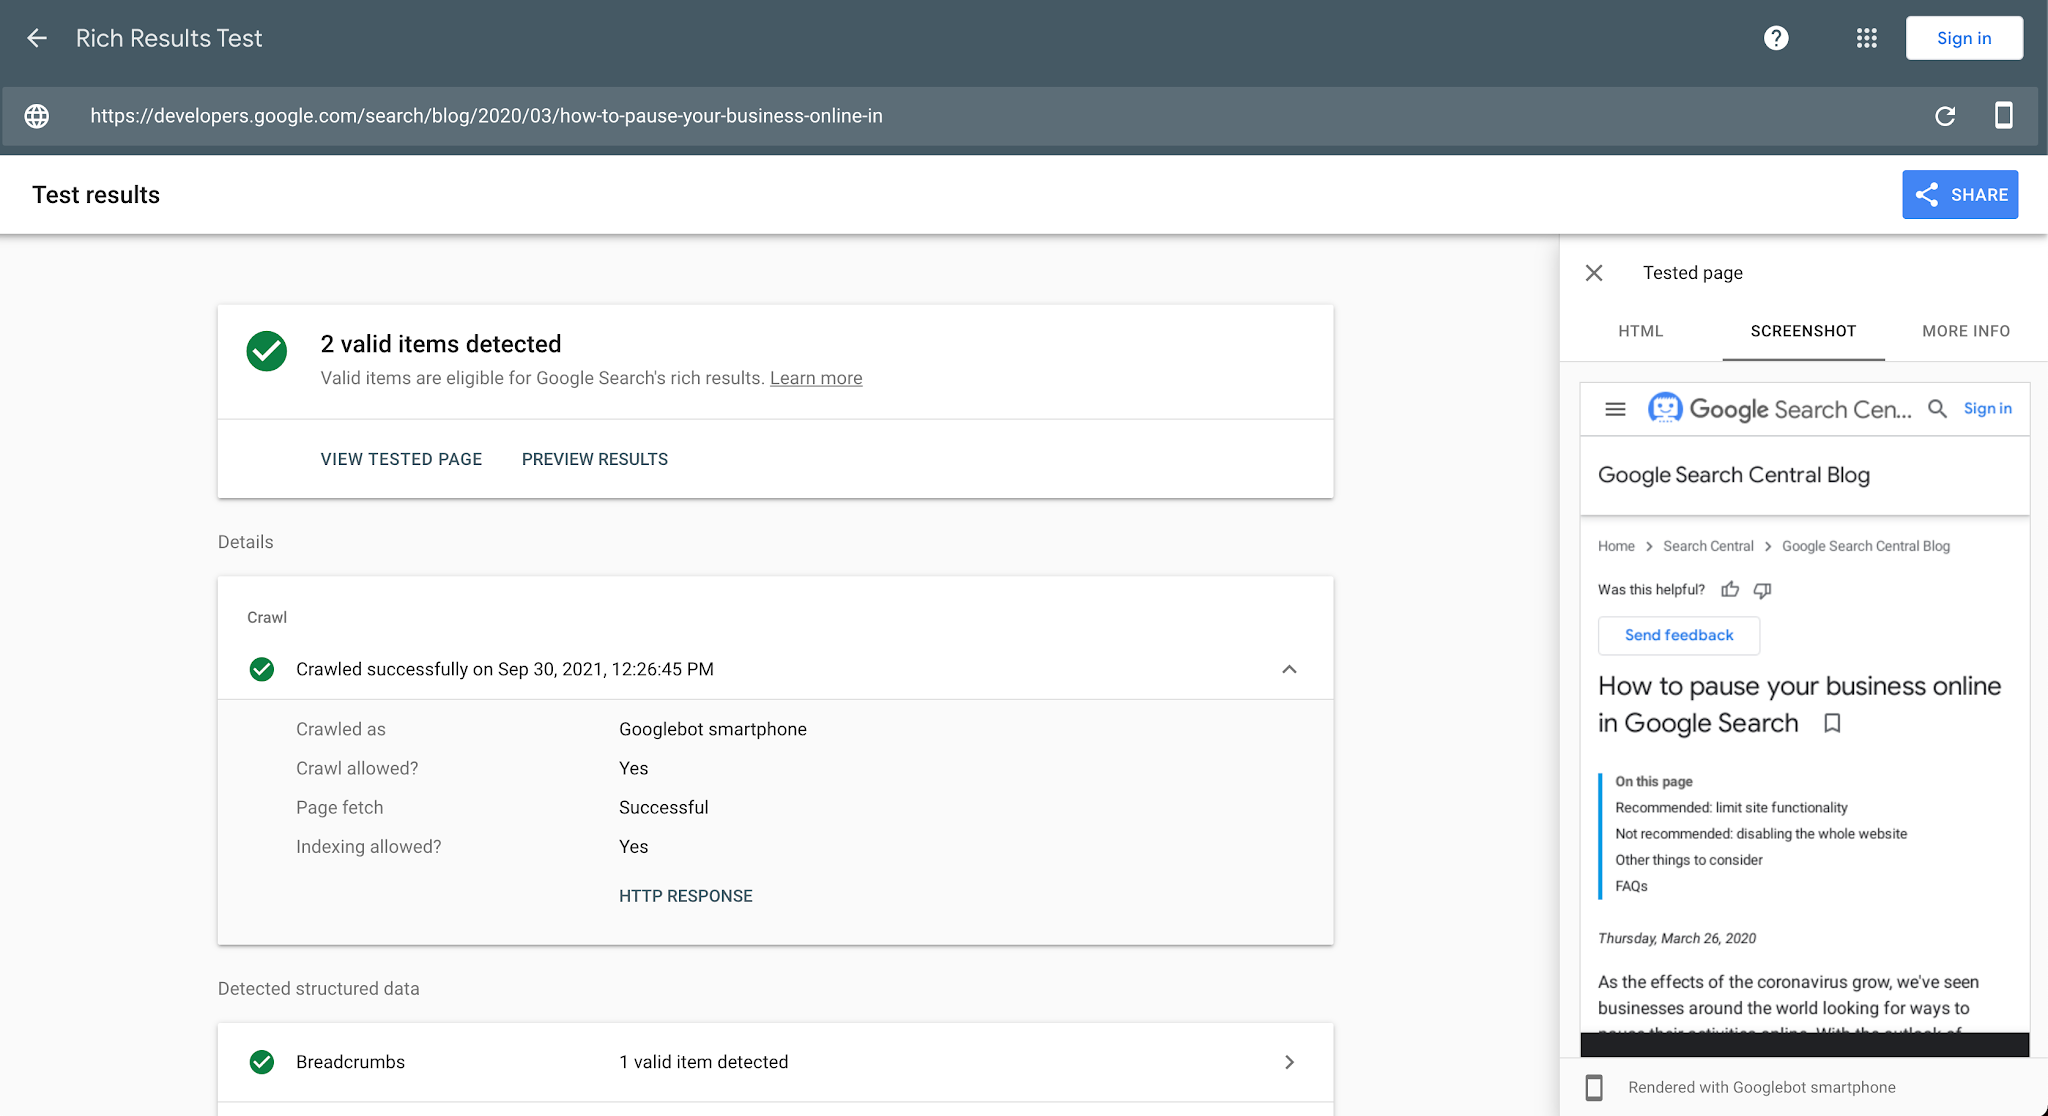2048x1116 pixels.
Task: Switch to the HTML tab
Action: [x=1641, y=330]
